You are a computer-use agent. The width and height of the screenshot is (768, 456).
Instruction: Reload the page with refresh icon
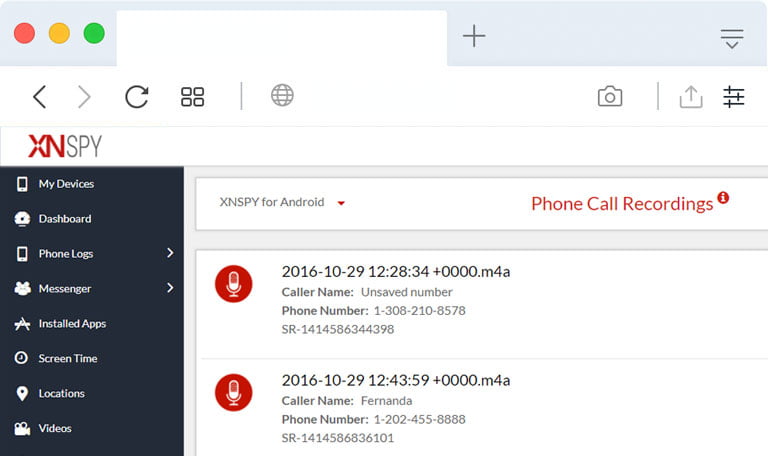(137, 96)
